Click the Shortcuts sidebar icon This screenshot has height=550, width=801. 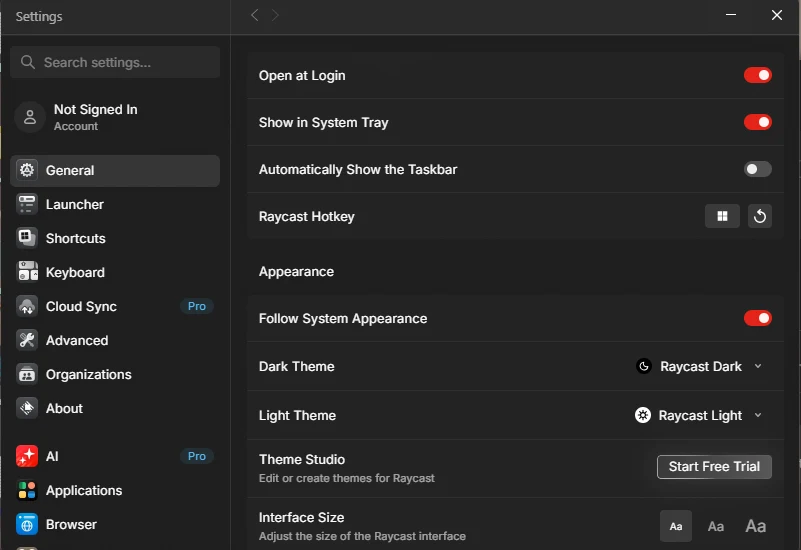[27, 238]
